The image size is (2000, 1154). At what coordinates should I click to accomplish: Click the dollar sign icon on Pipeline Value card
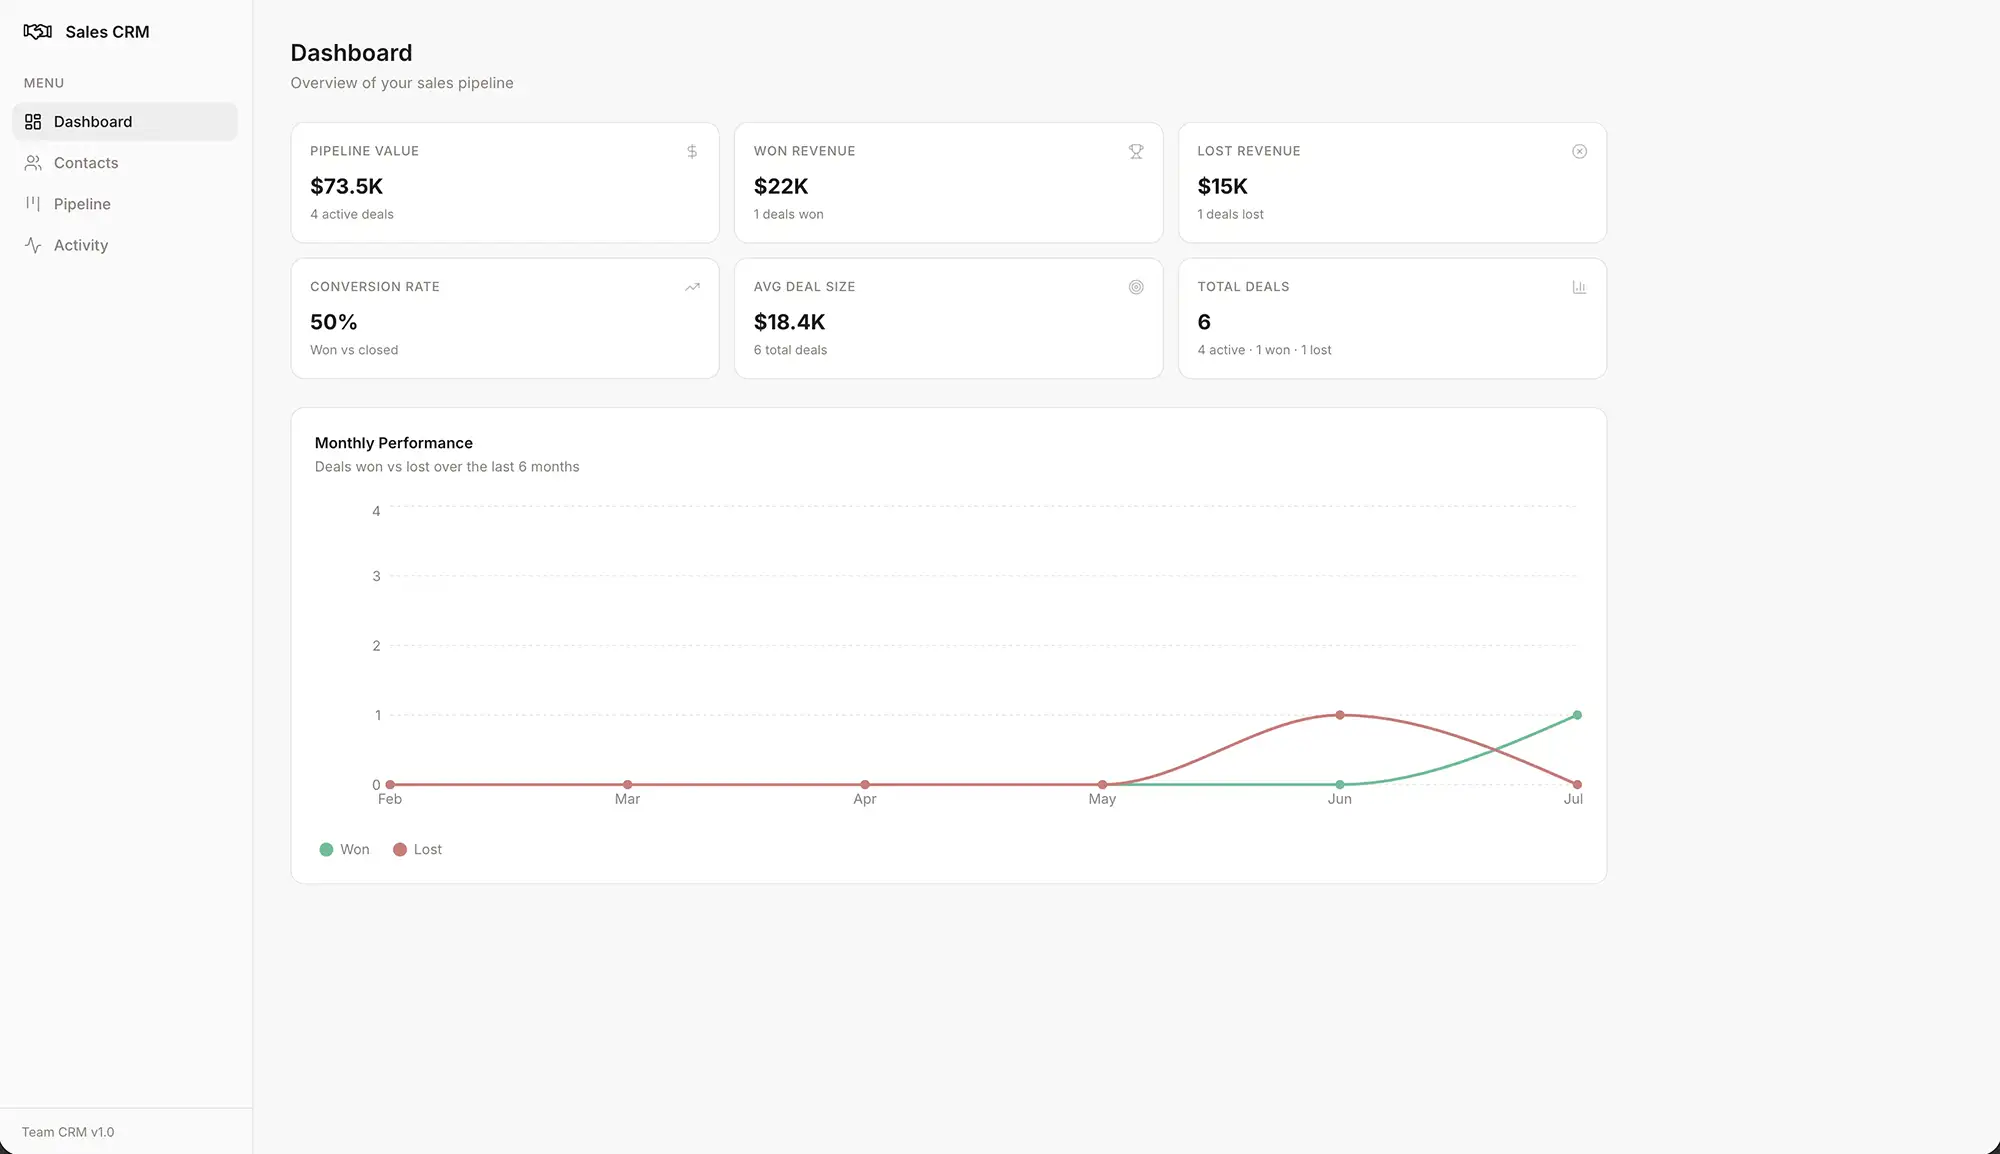pos(692,151)
